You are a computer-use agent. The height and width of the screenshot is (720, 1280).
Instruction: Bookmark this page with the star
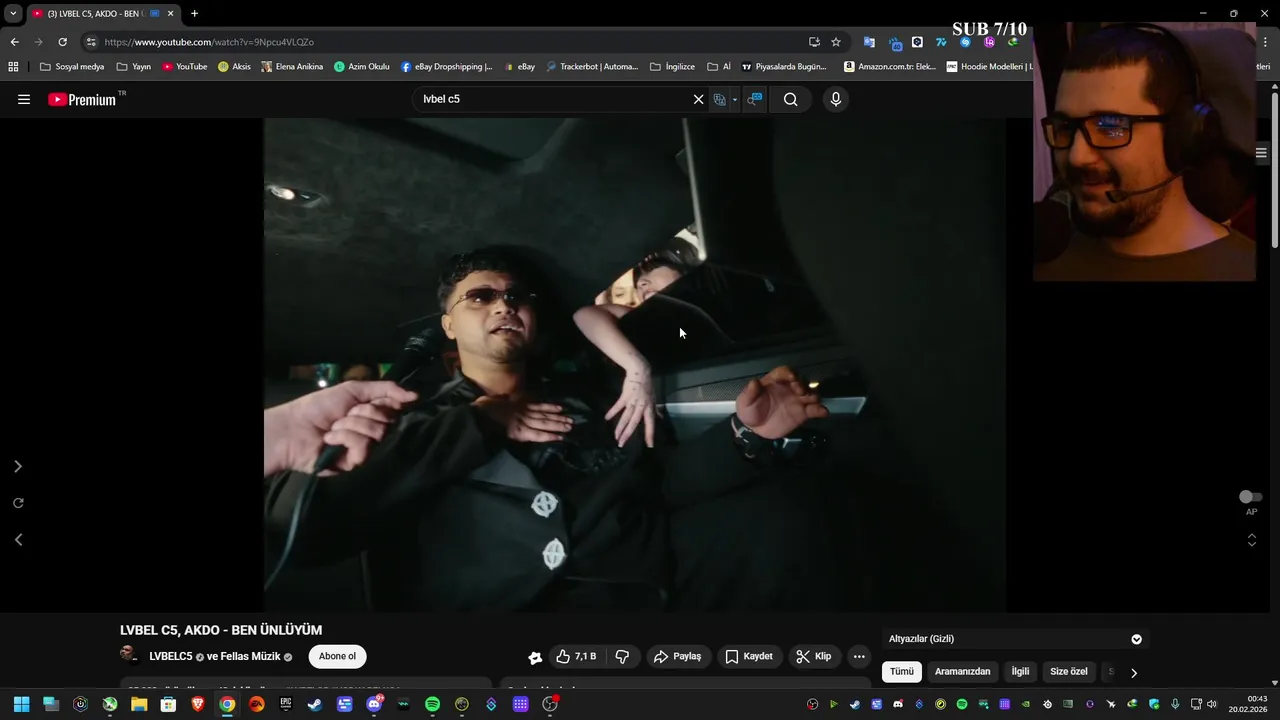point(836,42)
